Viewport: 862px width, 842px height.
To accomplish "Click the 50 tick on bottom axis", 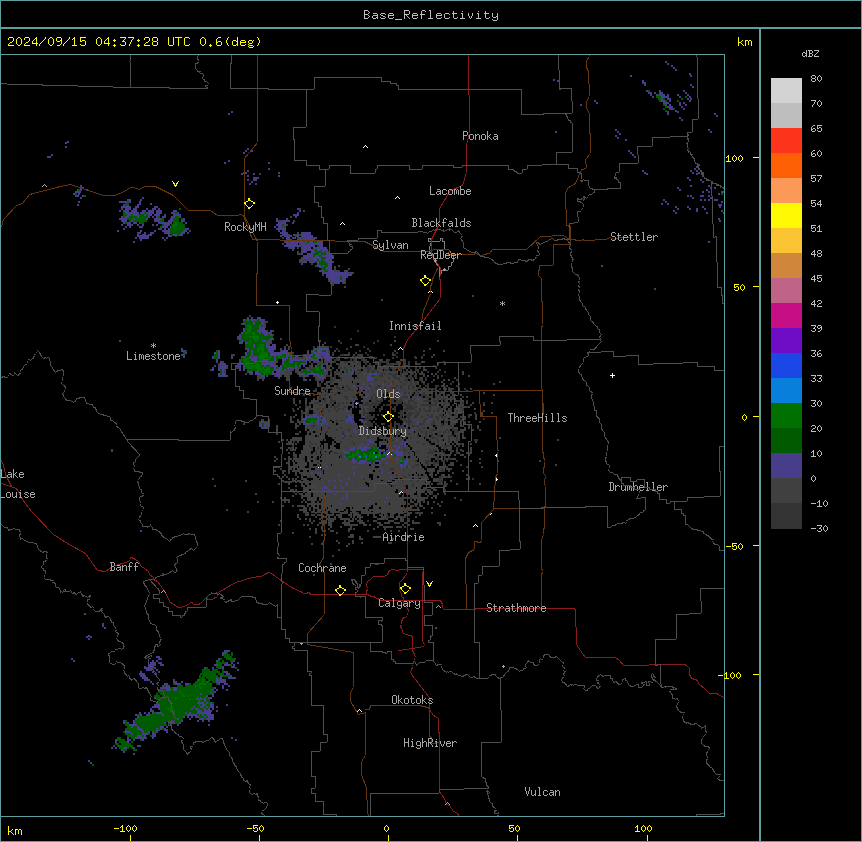I will point(514,828).
